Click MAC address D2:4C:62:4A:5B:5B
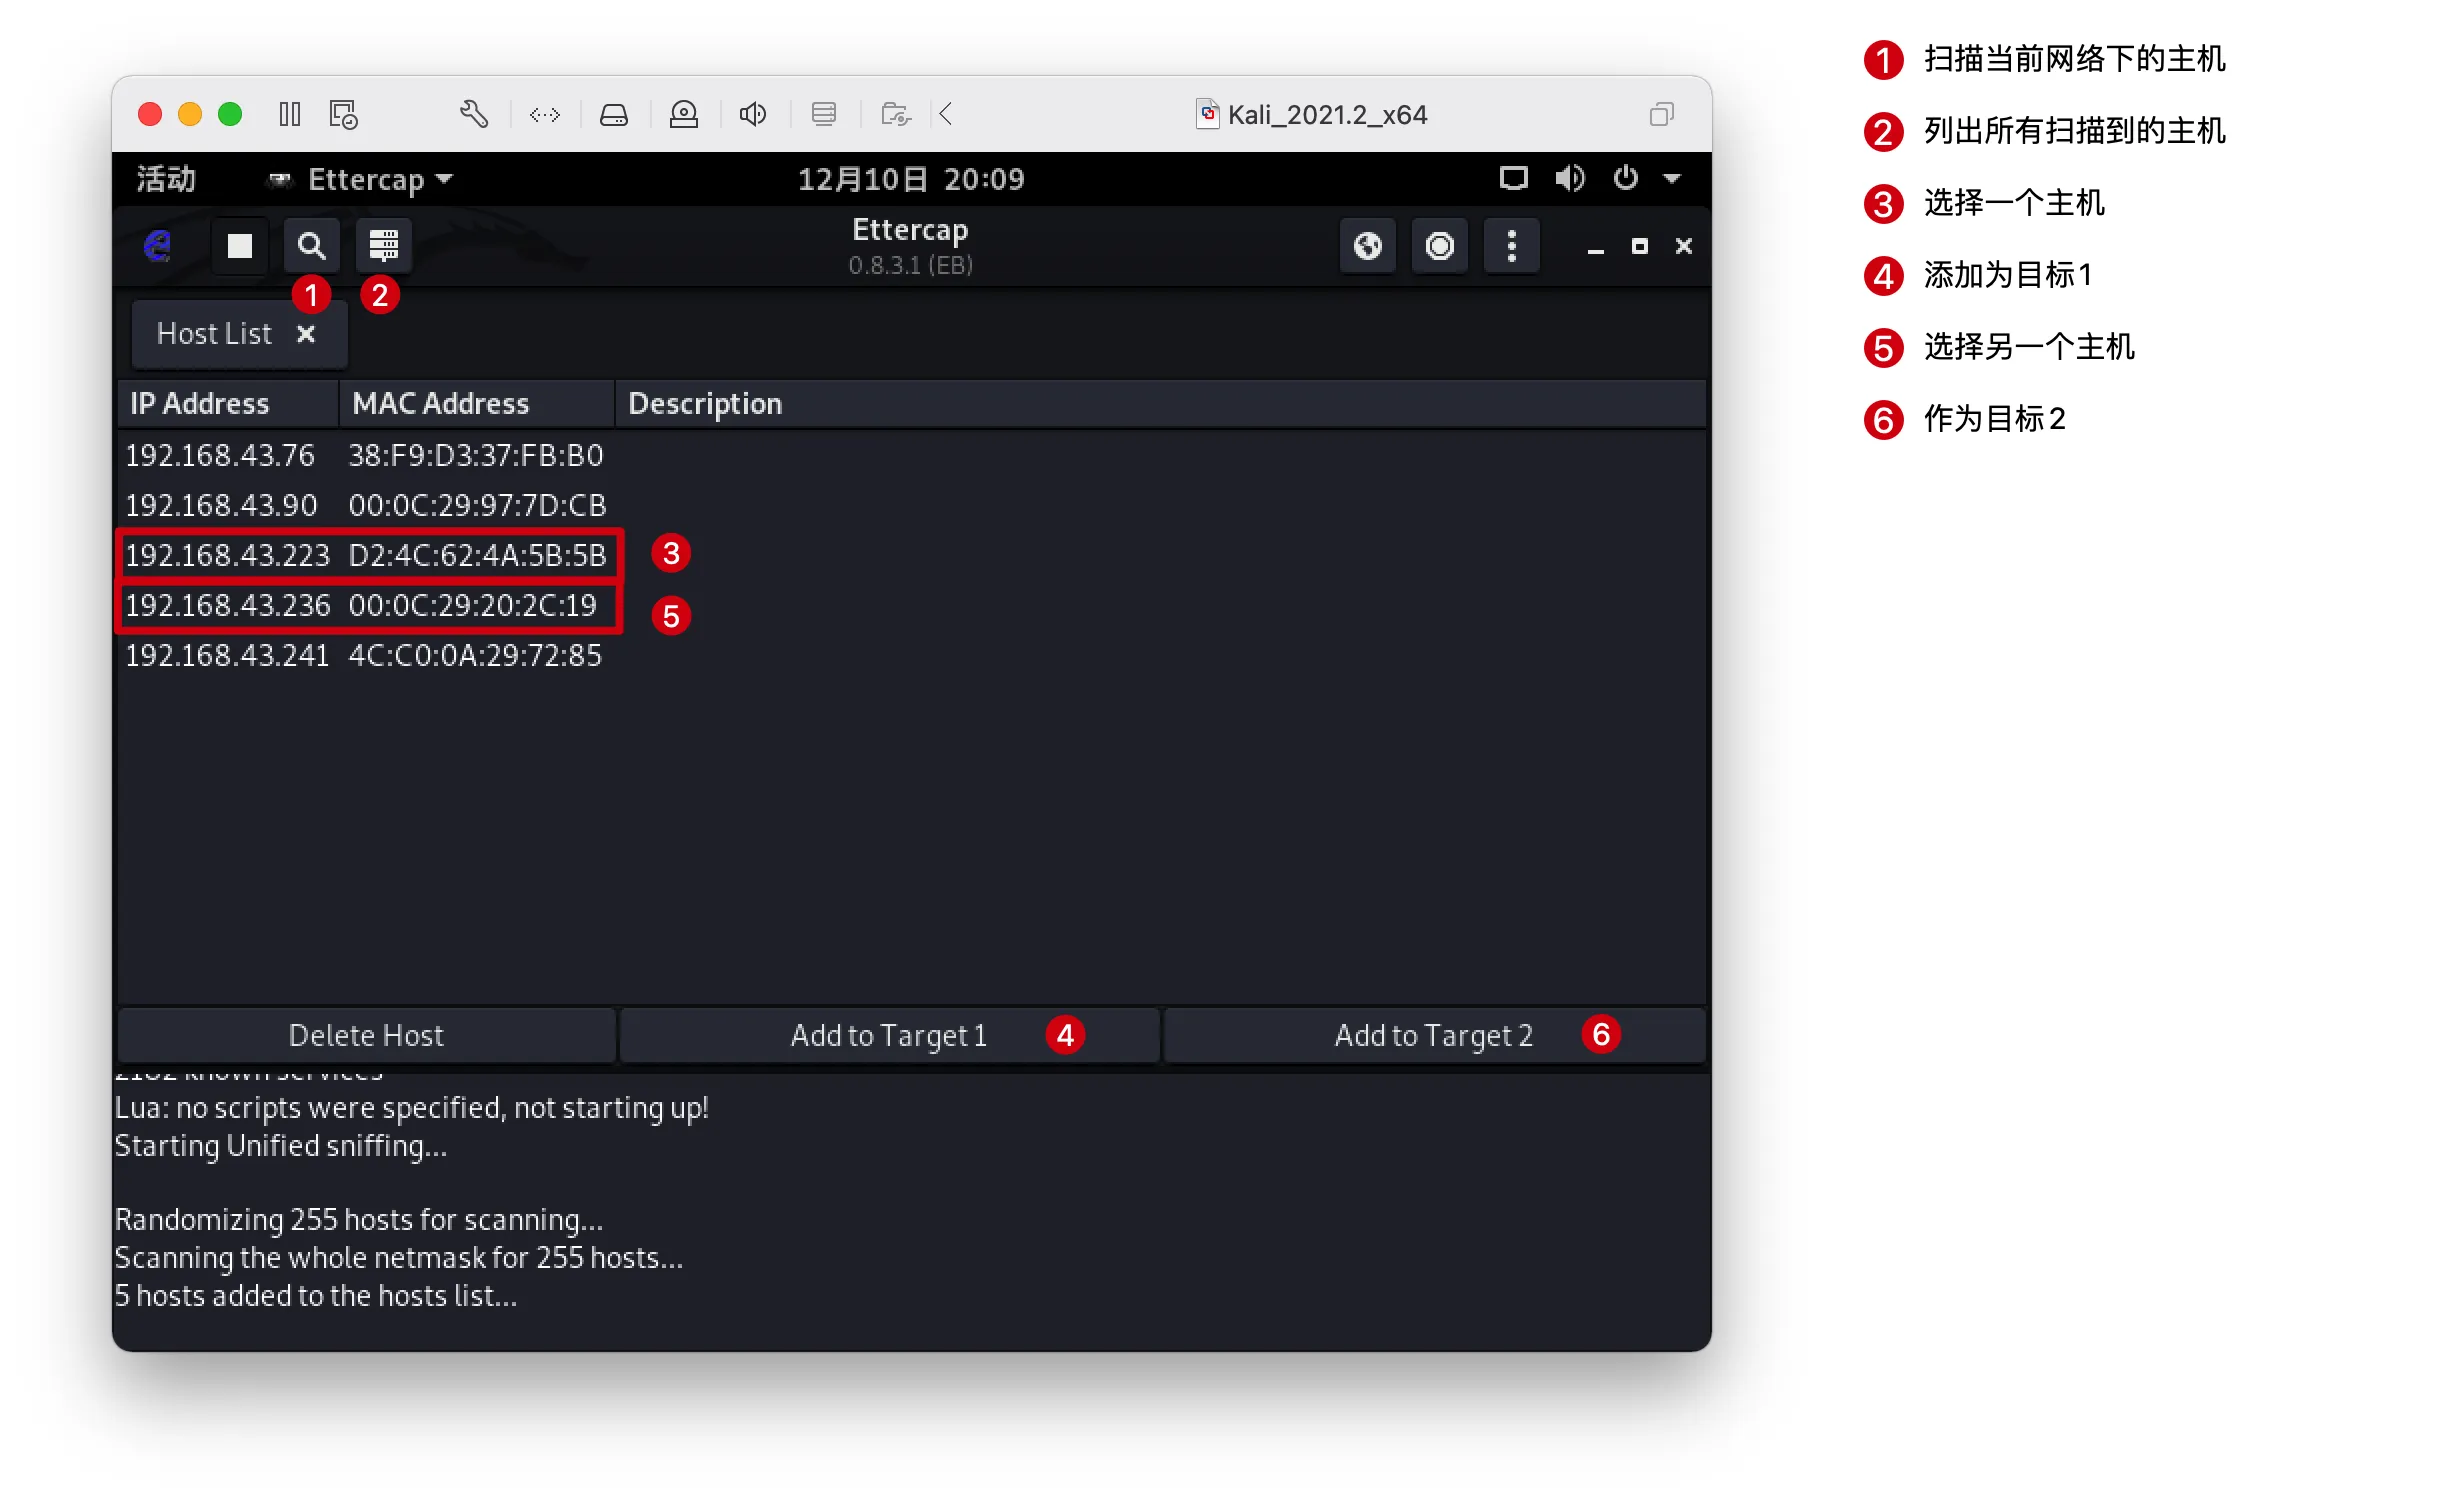The height and width of the screenshot is (1500, 2464). tap(478, 556)
